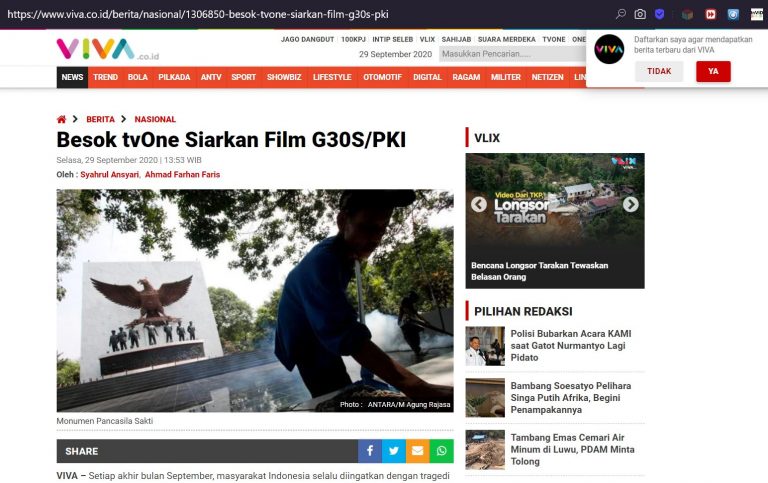Show next VLIX video slide
This screenshot has width=768, height=483.
[x=630, y=204]
